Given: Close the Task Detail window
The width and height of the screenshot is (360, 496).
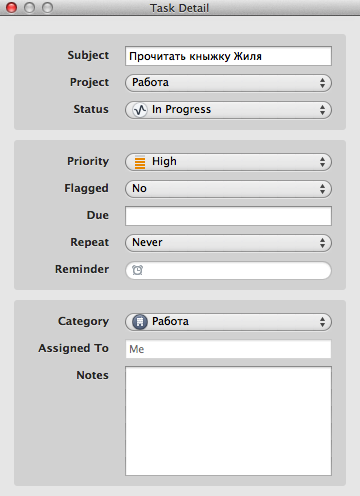Looking at the screenshot, I should tap(12, 7).
